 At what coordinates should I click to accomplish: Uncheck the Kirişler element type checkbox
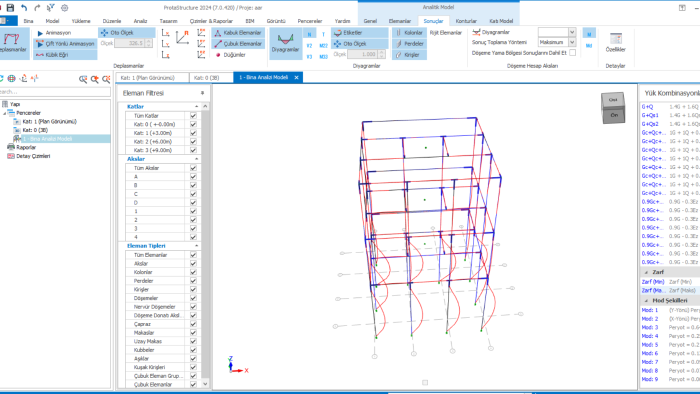click(x=193, y=289)
